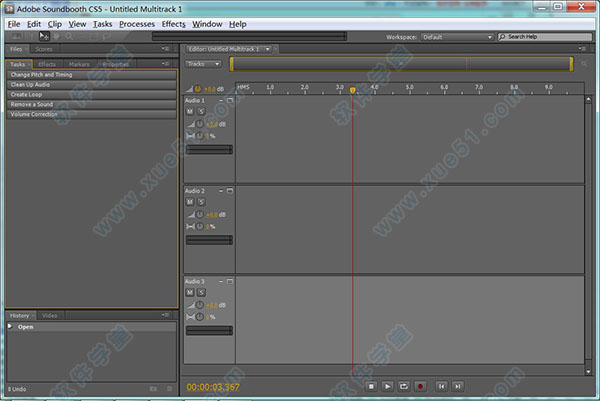Viewport: 600px width, 401px height.
Task: Click the timeline overview zoom bar
Action: point(401,64)
